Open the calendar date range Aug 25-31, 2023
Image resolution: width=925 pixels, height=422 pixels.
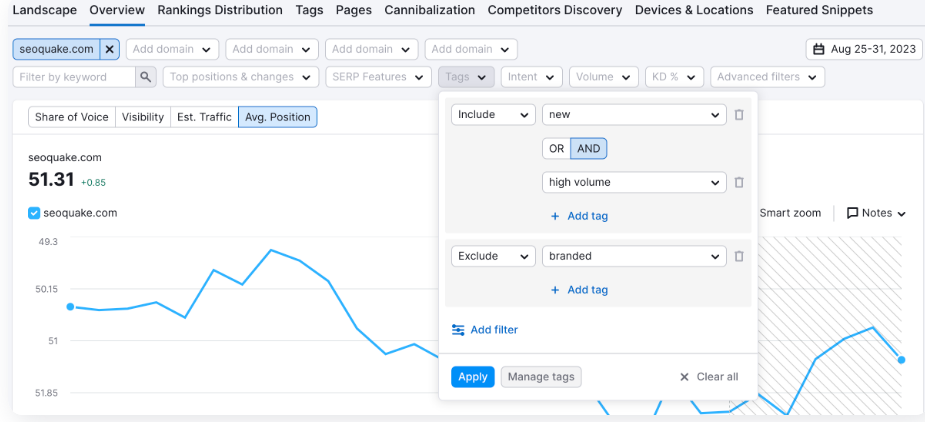coord(864,50)
